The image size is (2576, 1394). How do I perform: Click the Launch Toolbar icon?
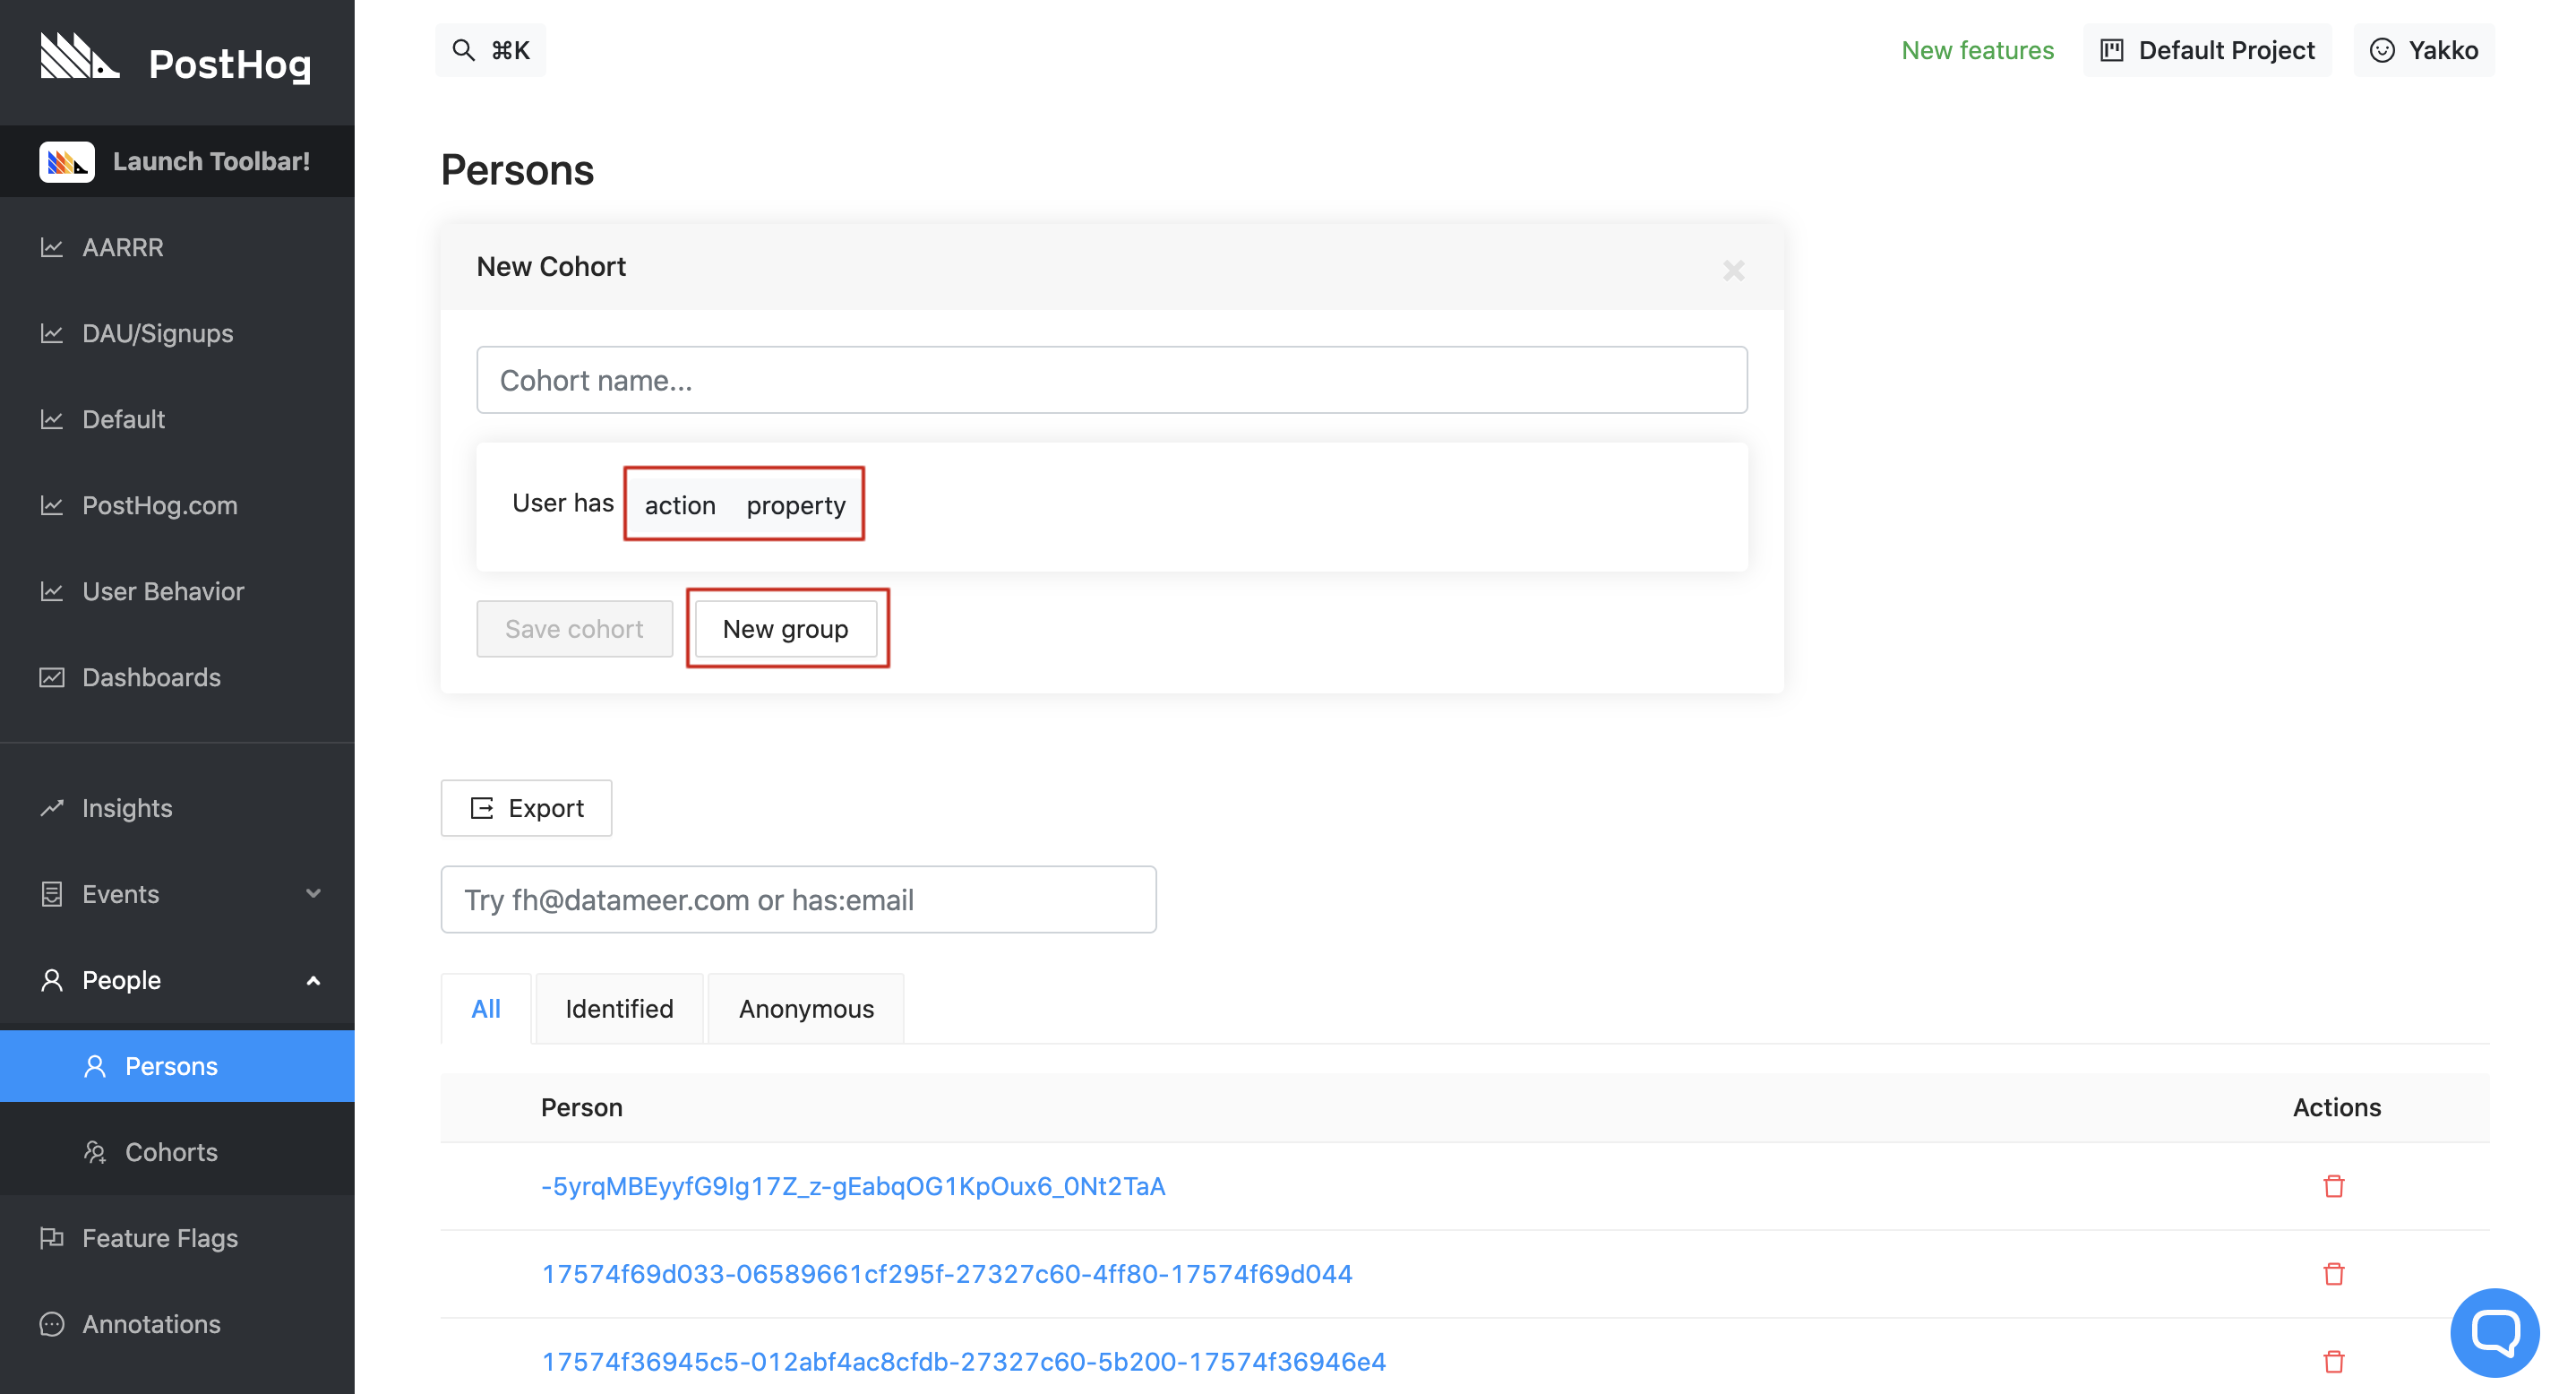click(x=67, y=161)
